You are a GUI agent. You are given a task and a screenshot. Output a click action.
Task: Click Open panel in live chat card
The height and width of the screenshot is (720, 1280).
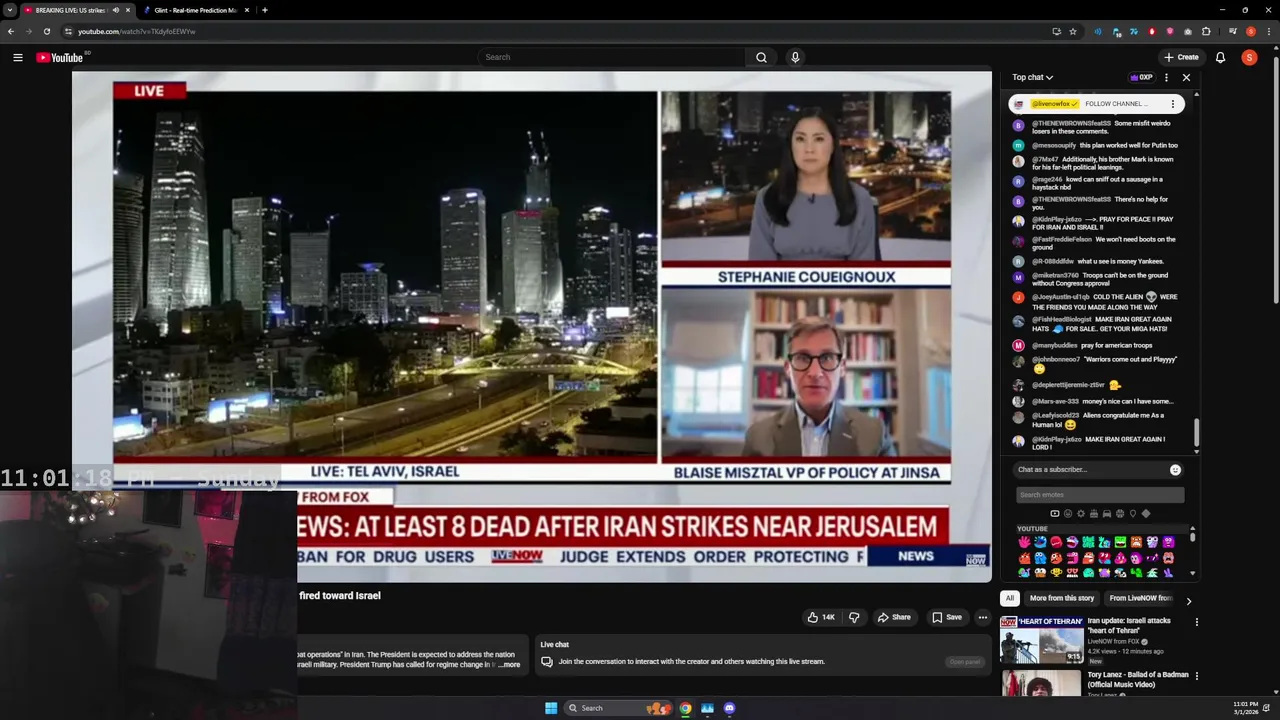[x=965, y=662]
